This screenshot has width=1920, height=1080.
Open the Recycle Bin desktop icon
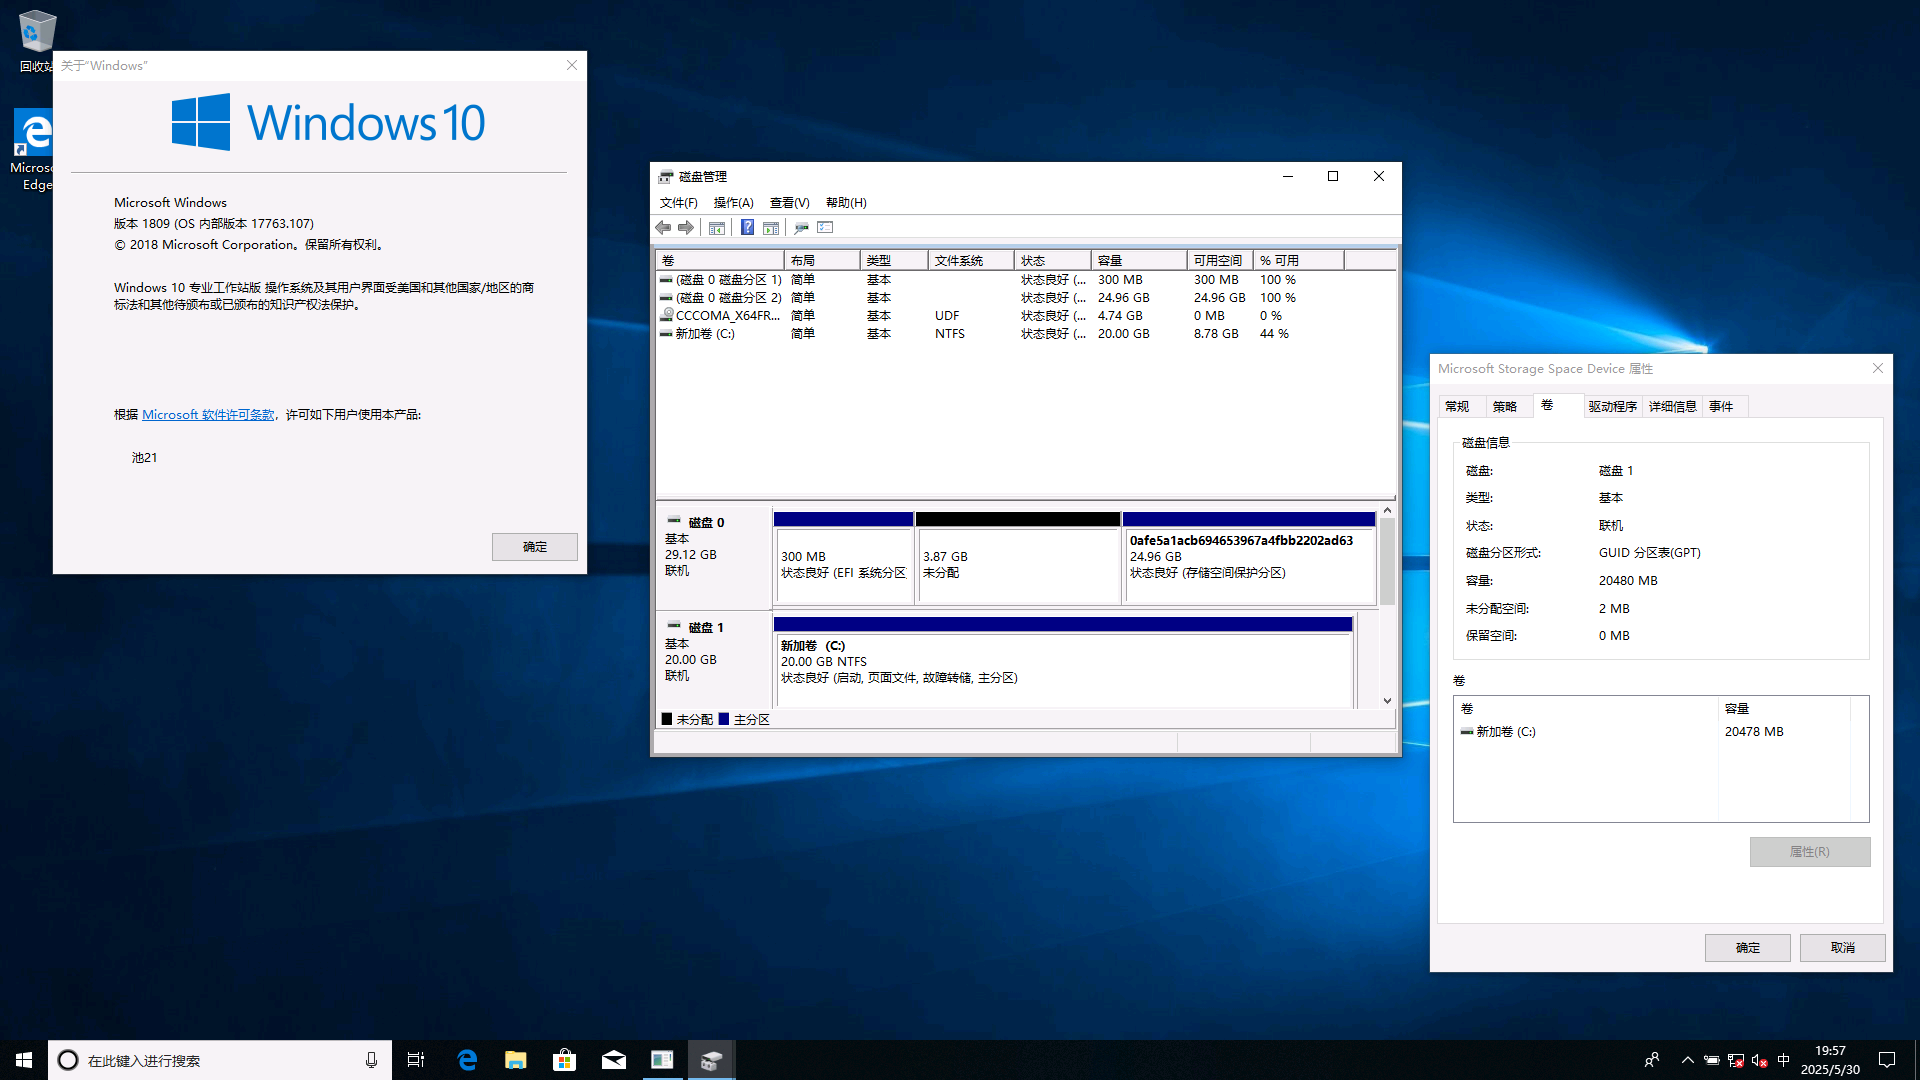pos(37,42)
